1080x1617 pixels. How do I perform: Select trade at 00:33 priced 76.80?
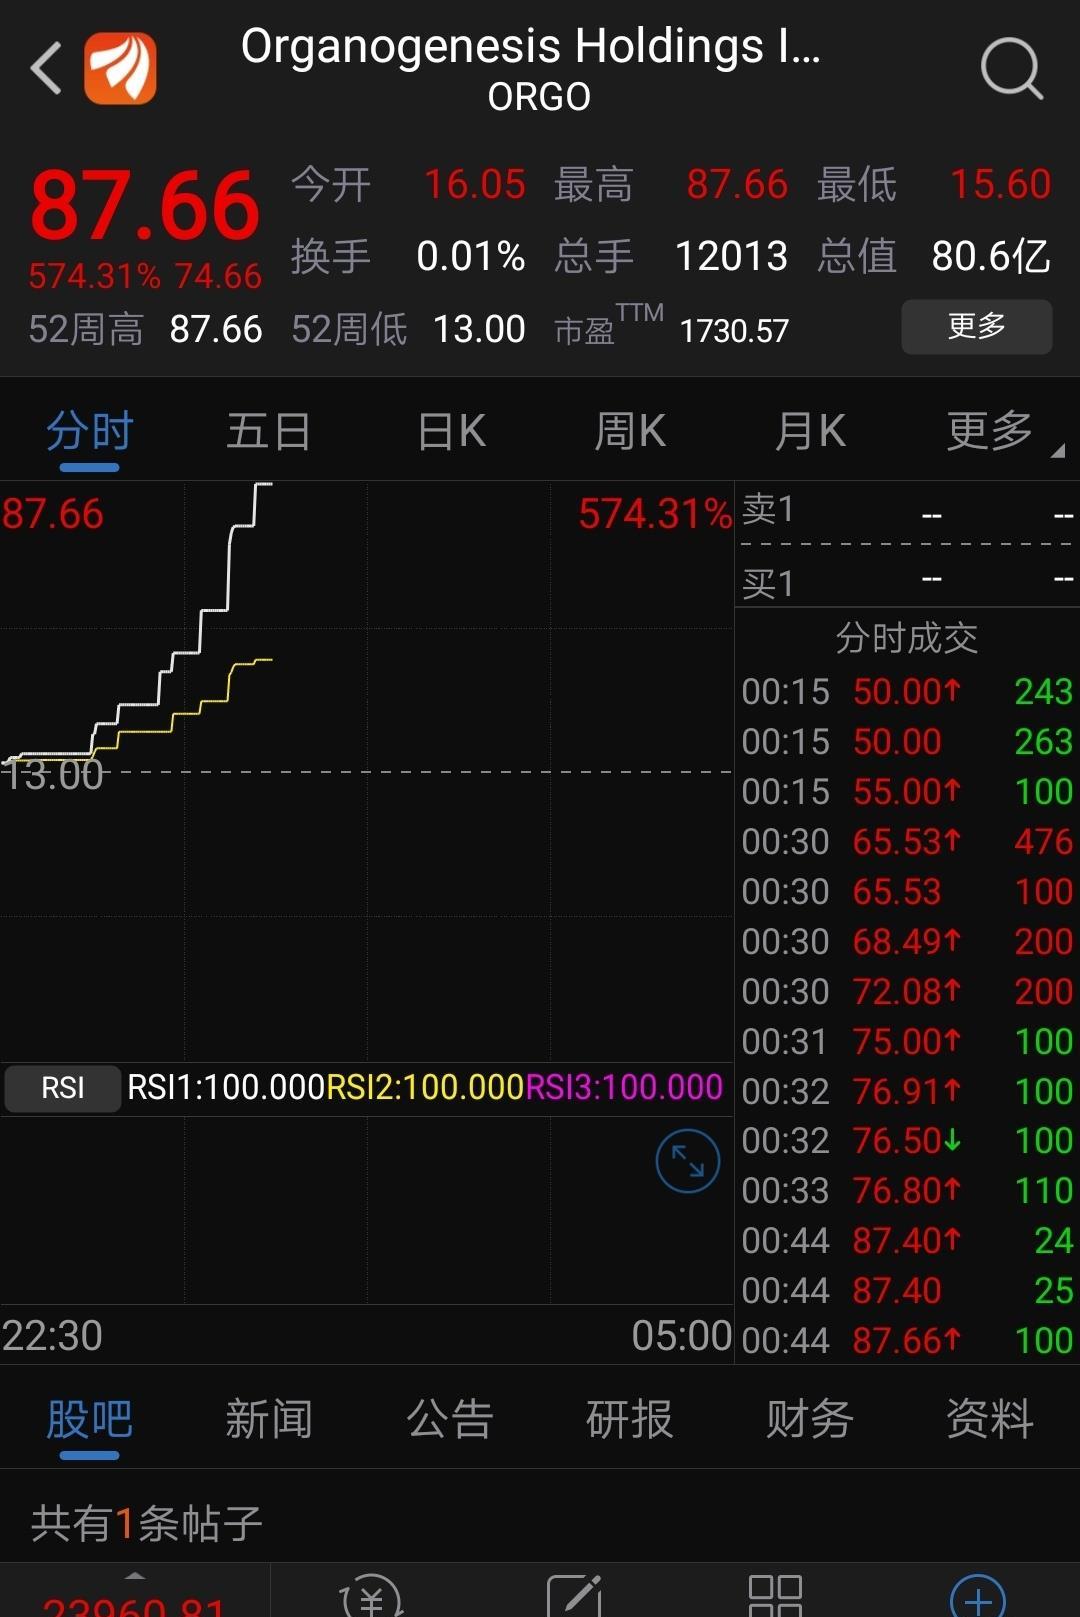(907, 1191)
